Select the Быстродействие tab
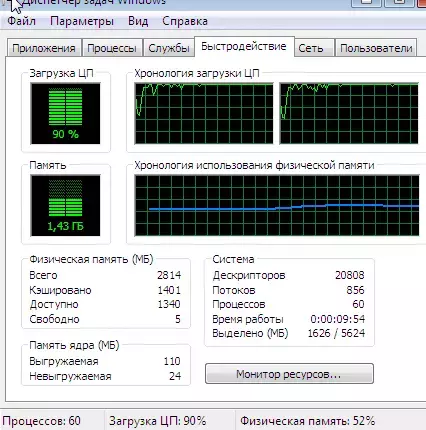 (x=244, y=46)
